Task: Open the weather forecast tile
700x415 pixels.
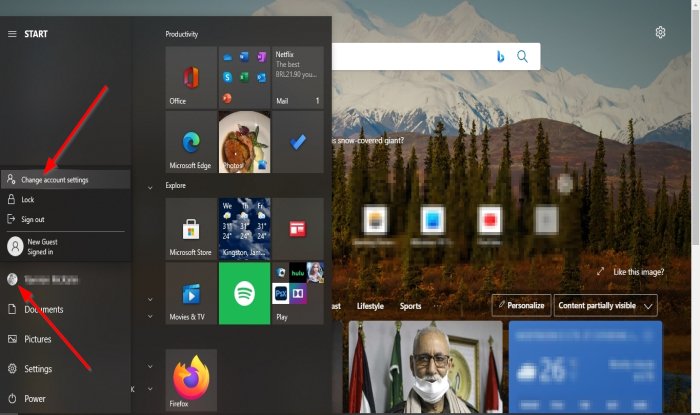Action: pyautogui.click(x=244, y=229)
